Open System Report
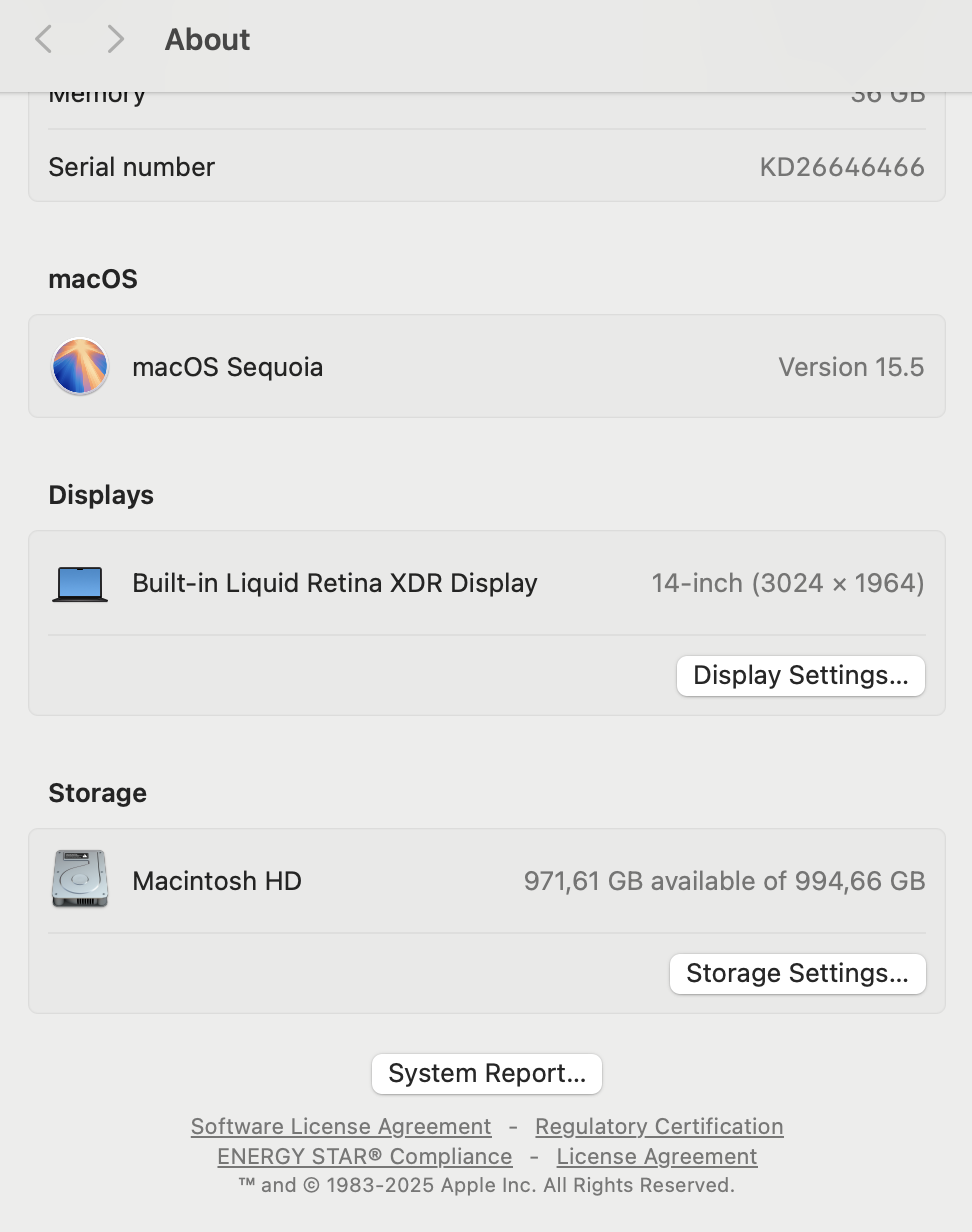Screen dimensions: 972x1232 [x=486, y=1073]
